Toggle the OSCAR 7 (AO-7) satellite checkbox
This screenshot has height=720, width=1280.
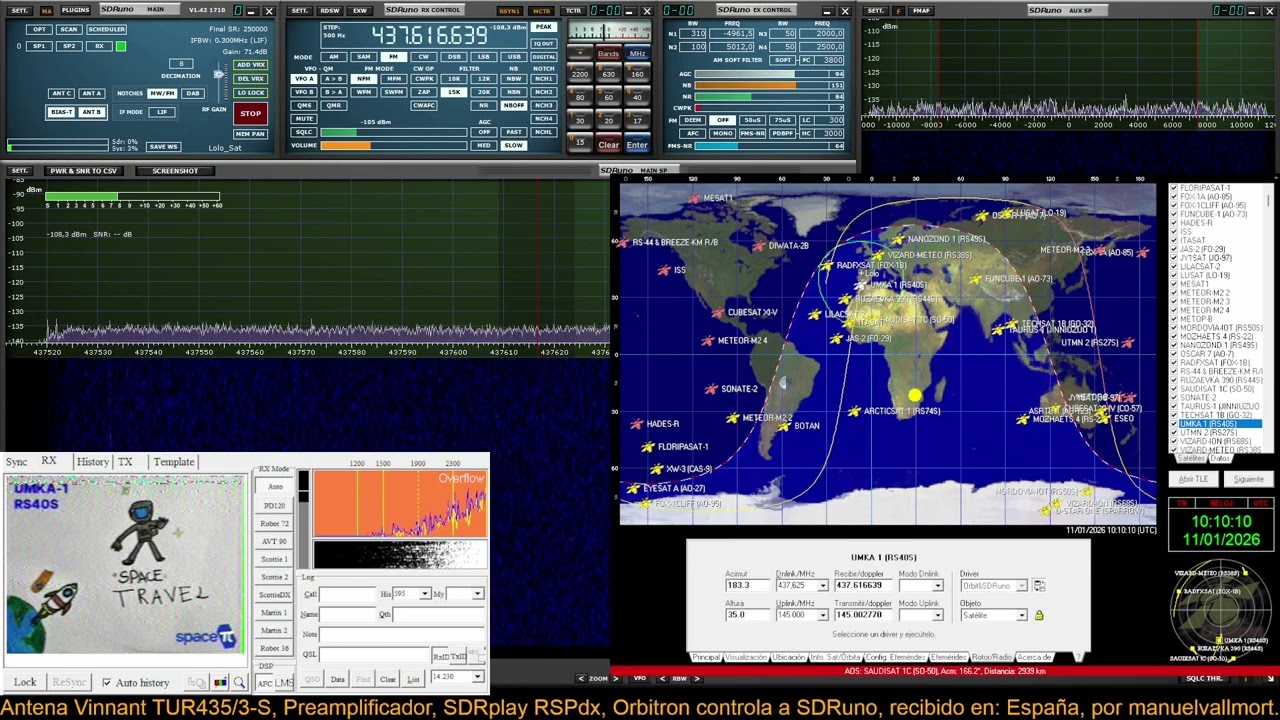(1174, 354)
